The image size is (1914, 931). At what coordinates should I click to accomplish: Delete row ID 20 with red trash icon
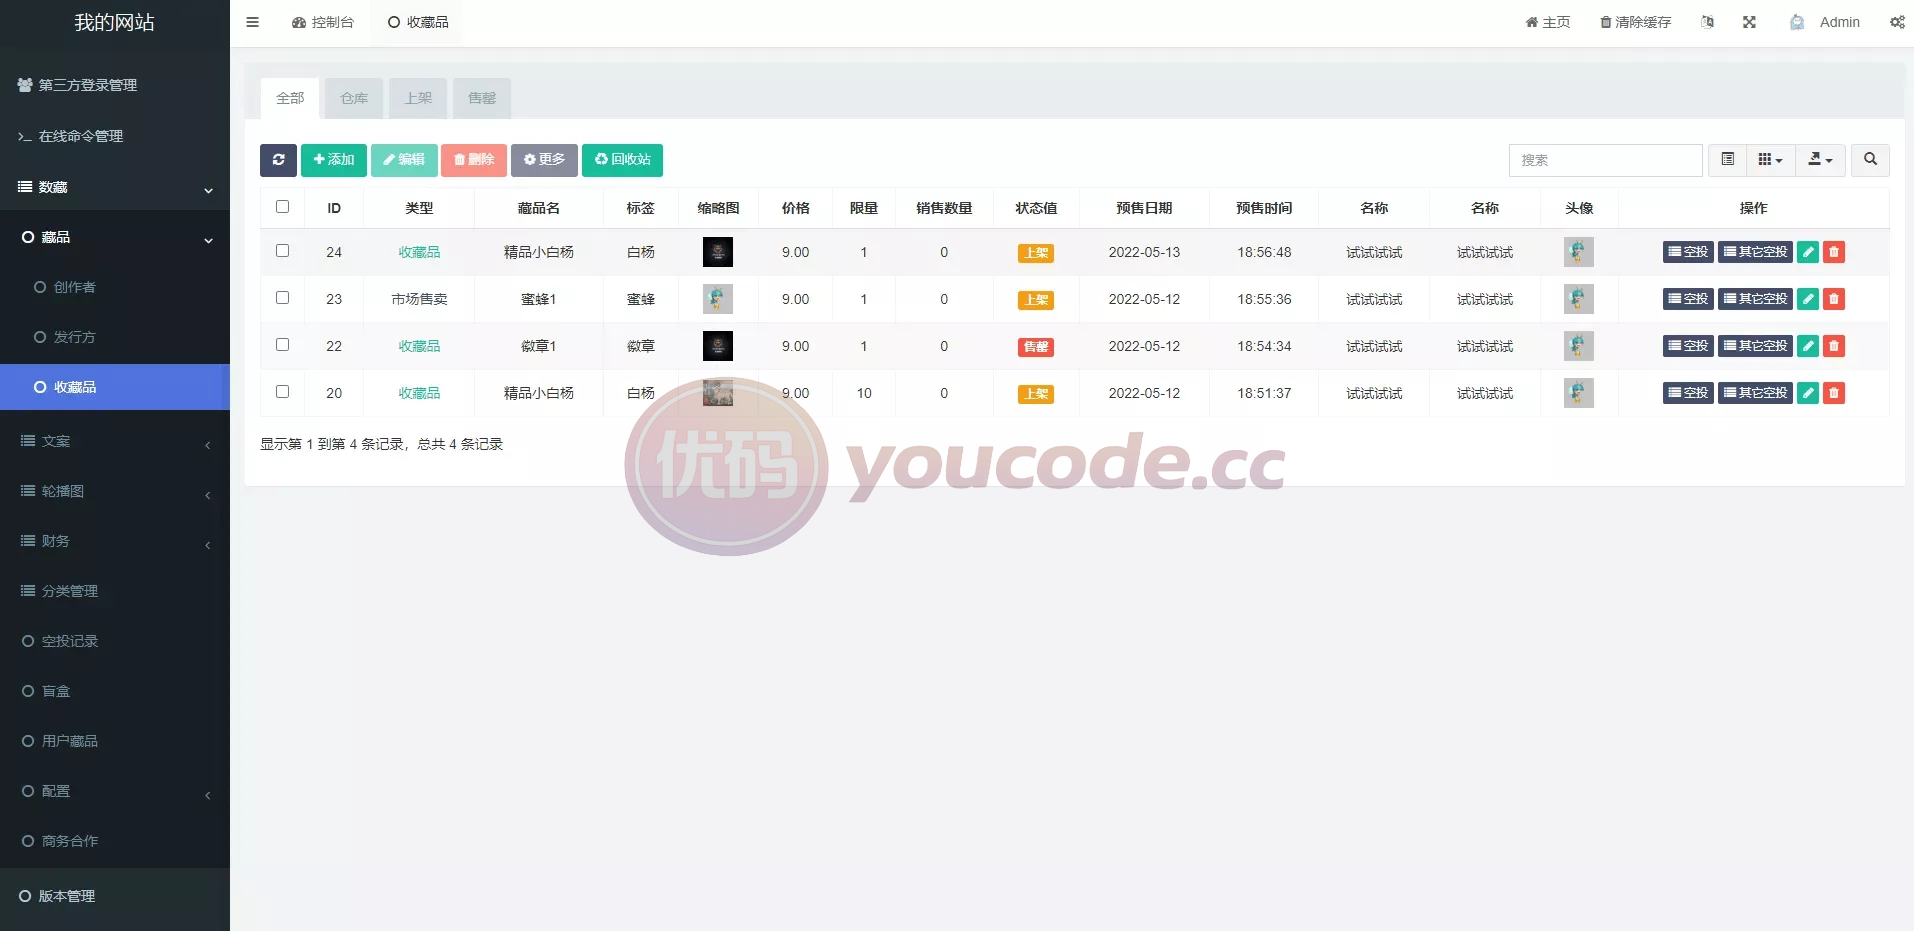1834,393
